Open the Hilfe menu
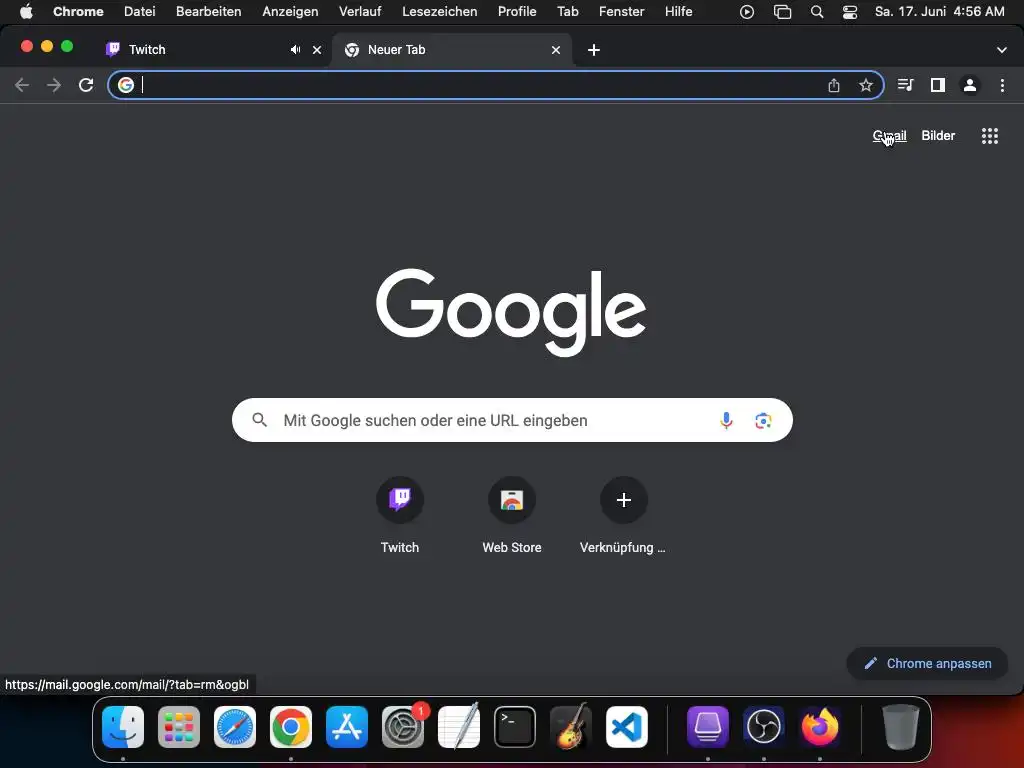The image size is (1024, 768). coord(679,12)
